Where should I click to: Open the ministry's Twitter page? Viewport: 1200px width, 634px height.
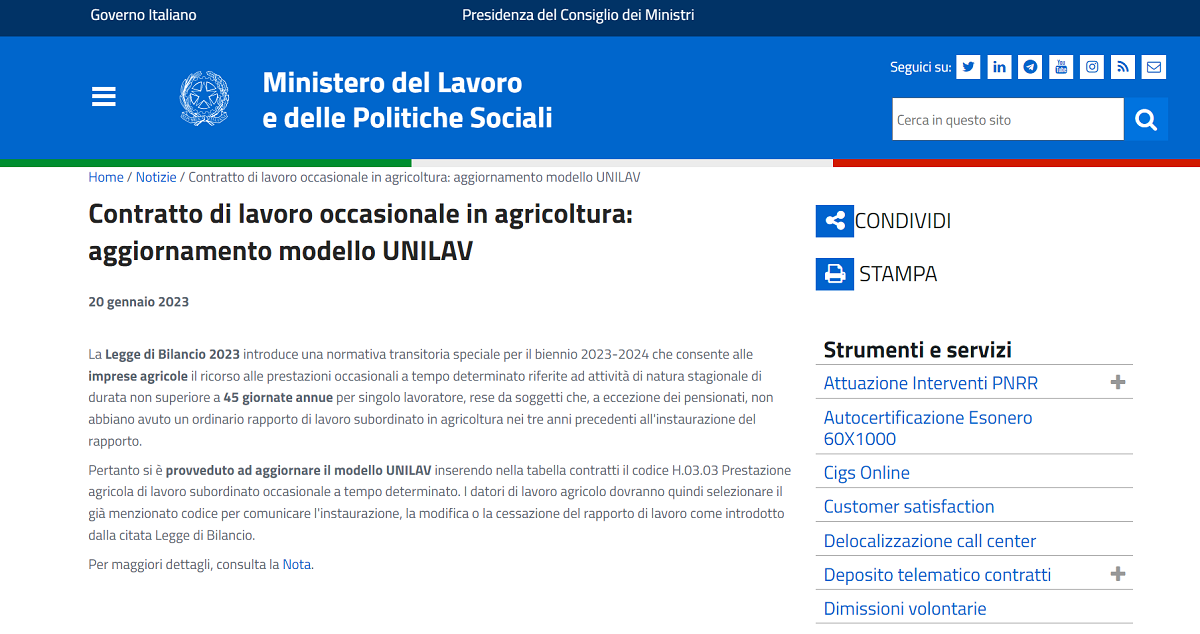pyautogui.click(x=967, y=66)
